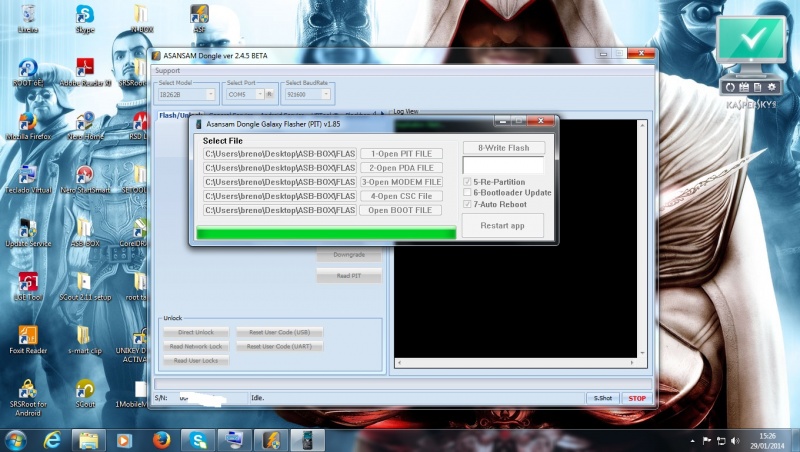The width and height of the screenshot is (800, 452).
Task: Show hidden system tray icons arrow
Action: tap(692, 441)
